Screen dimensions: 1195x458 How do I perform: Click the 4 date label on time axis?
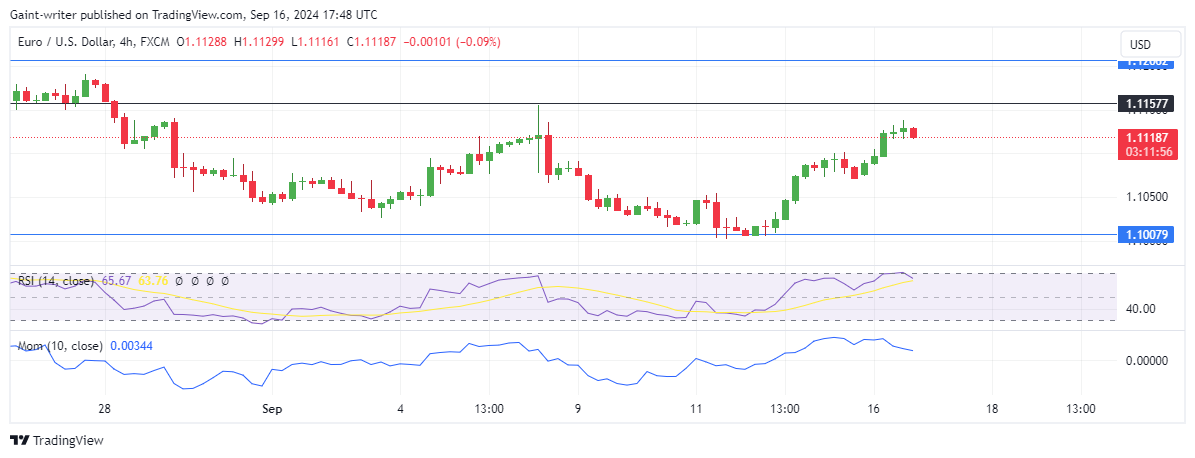[400, 408]
